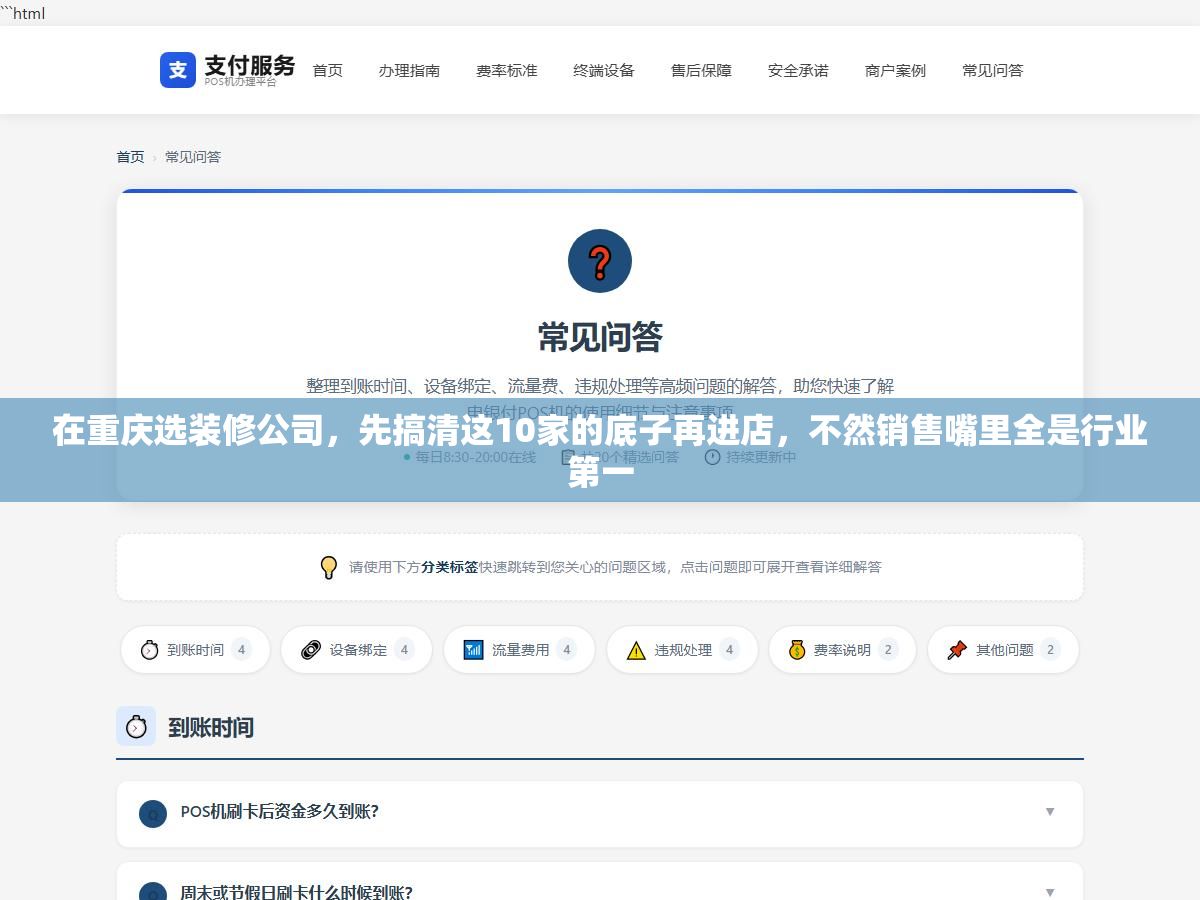
Task: Open 费率标准 navigation item
Action: pyautogui.click(x=507, y=70)
